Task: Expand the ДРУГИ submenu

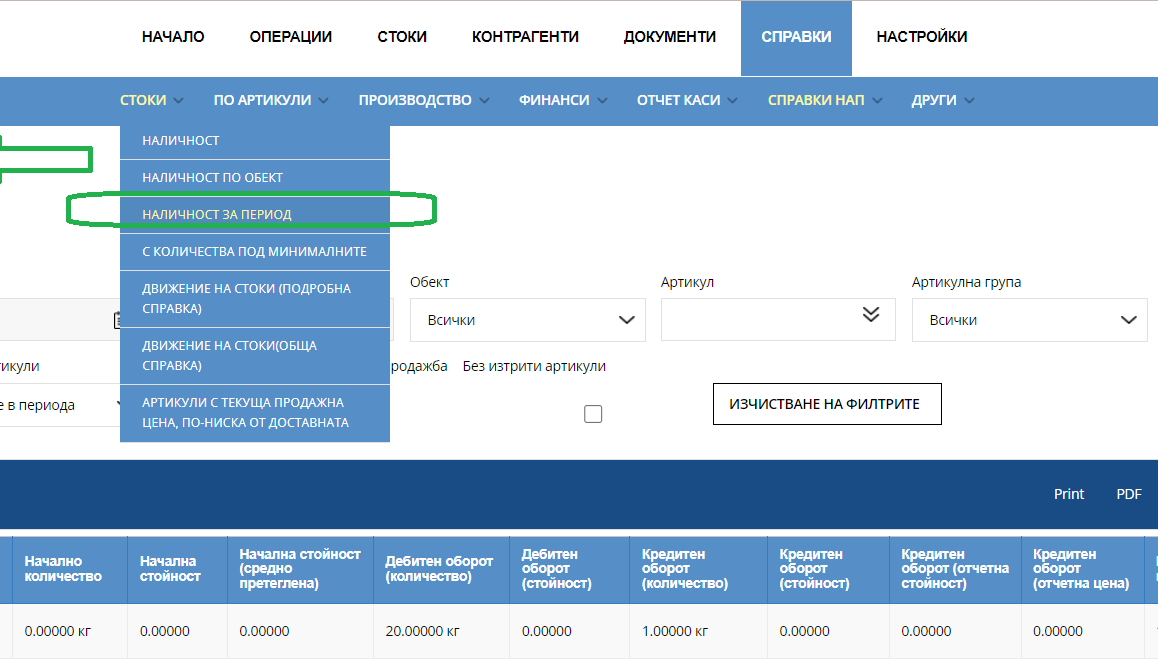Action: pyautogui.click(x=942, y=100)
